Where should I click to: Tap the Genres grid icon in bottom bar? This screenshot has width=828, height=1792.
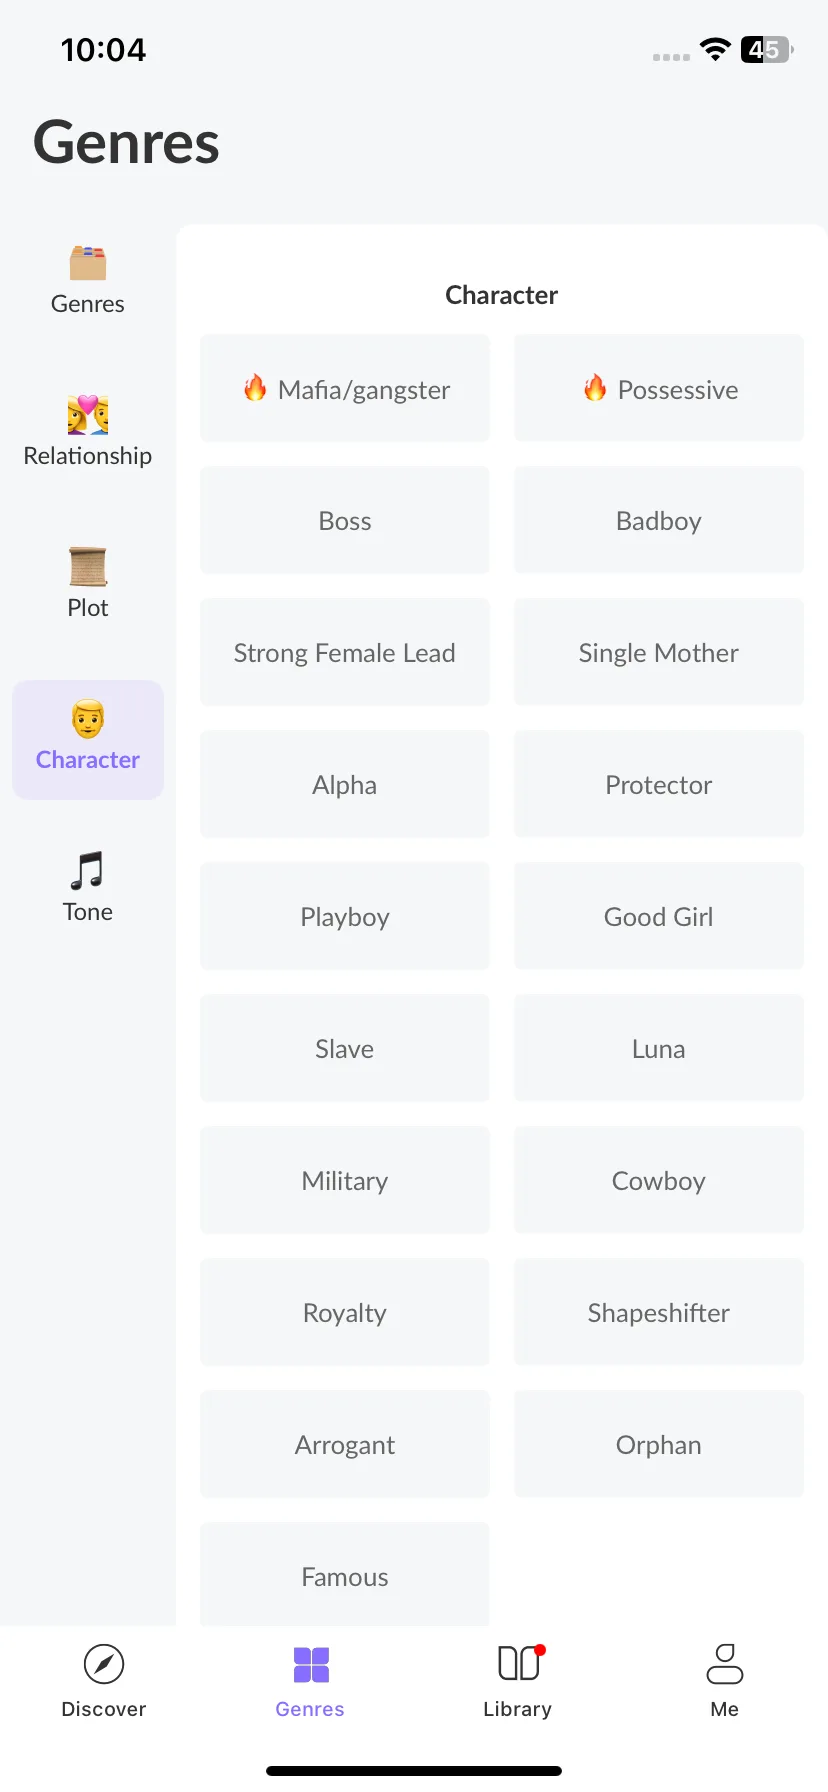pos(311,1665)
